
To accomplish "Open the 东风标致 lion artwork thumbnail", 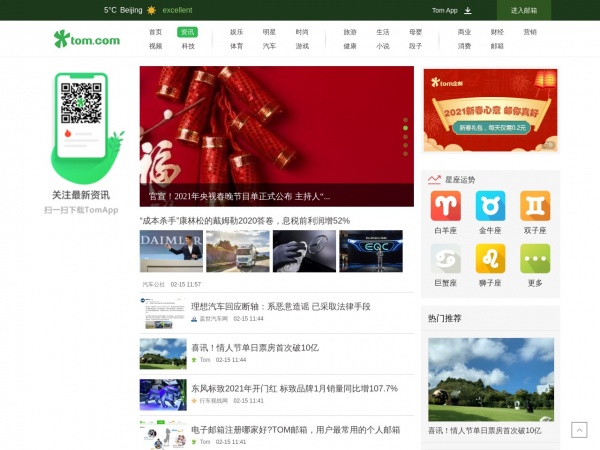I will [163, 395].
